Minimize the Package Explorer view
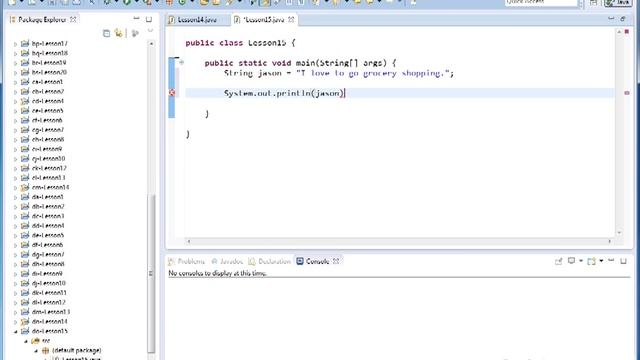This screenshot has width=640, height=360. point(136,19)
